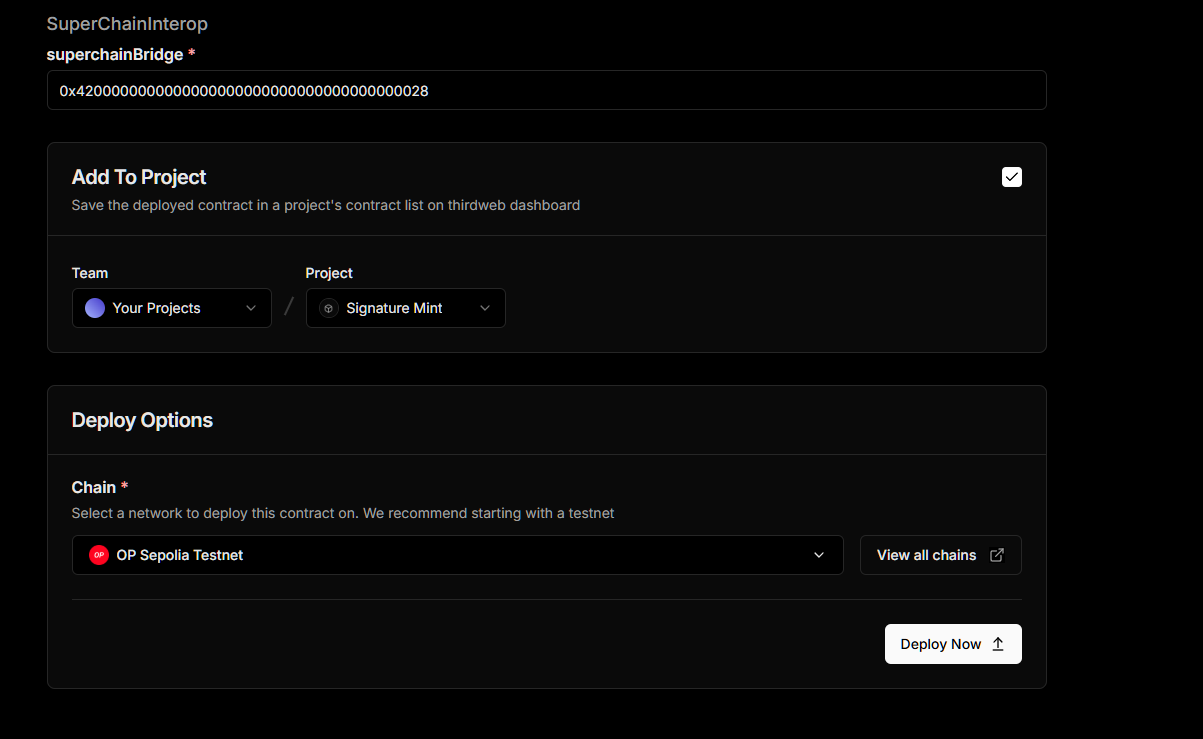Click the external link icon for chains
Image resolution: width=1203 pixels, height=739 pixels.
click(997, 555)
